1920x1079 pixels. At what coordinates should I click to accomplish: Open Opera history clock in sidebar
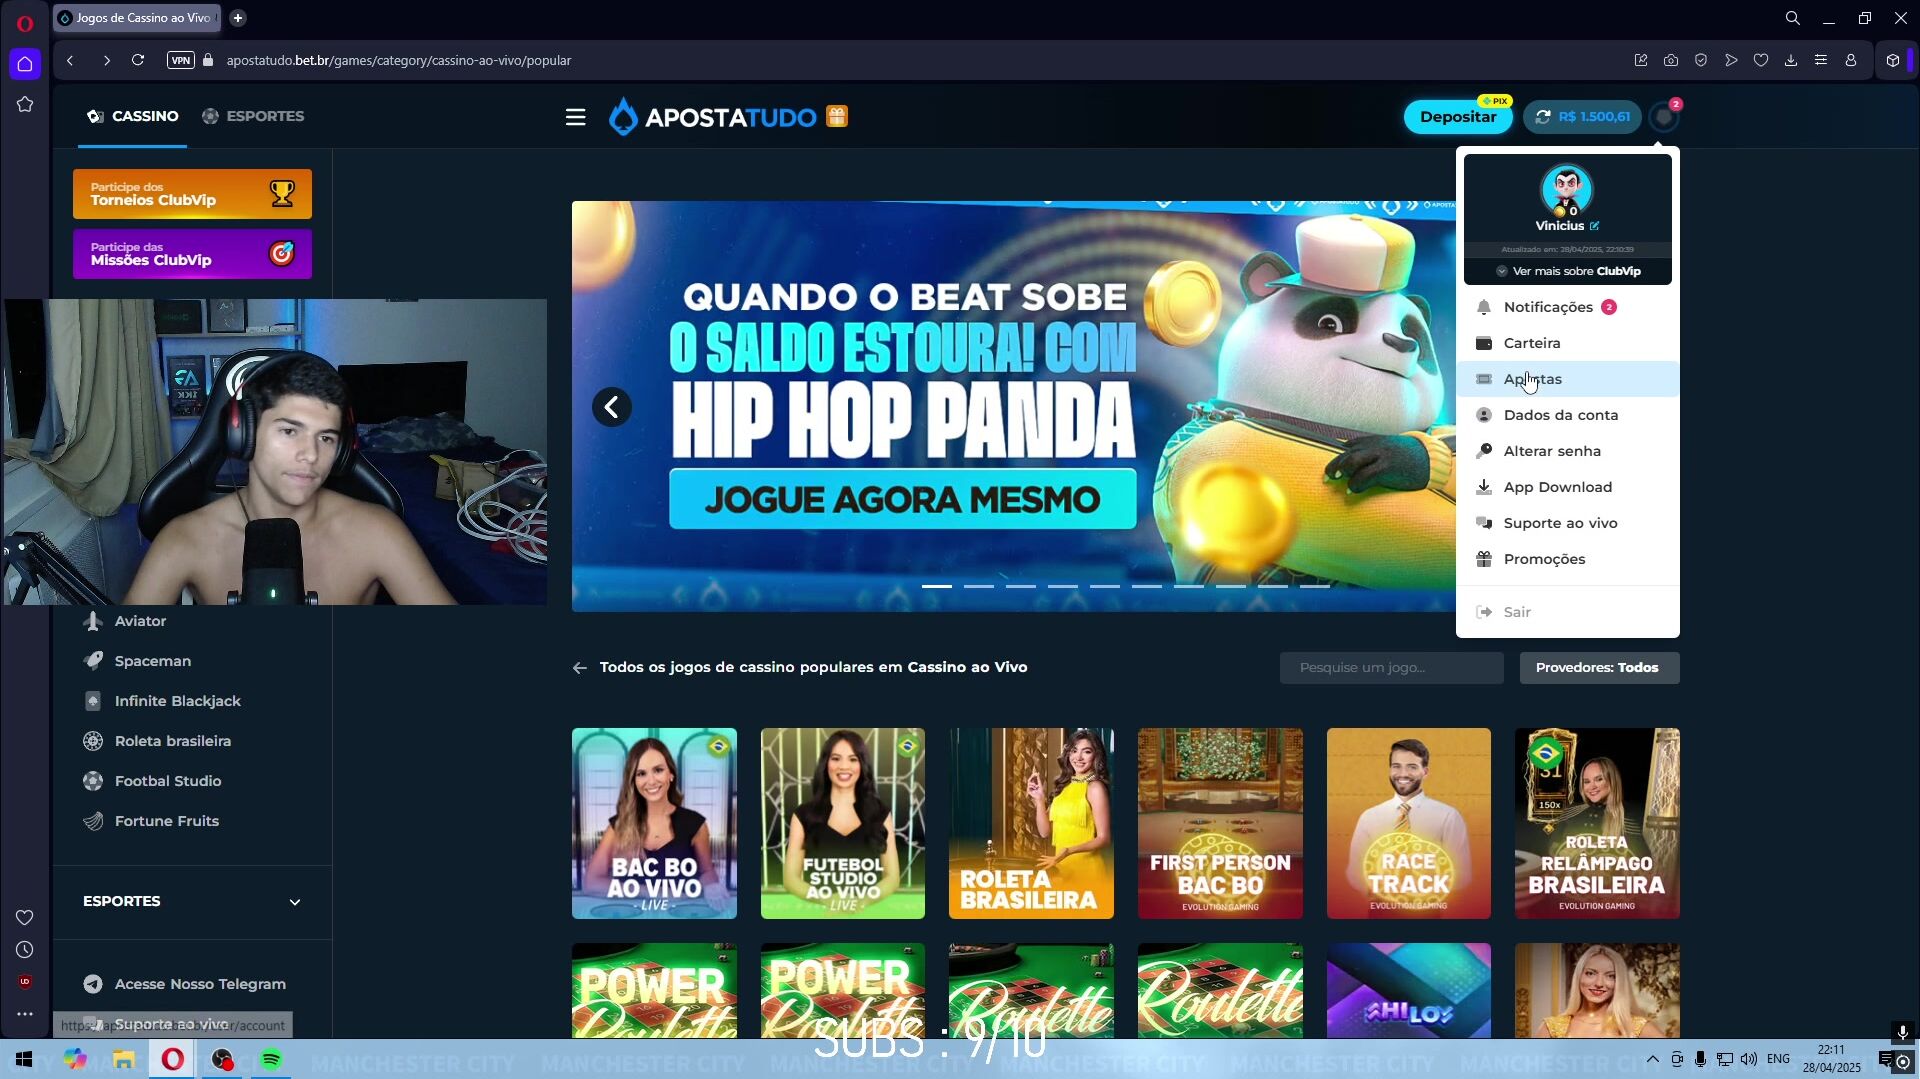[25, 950]
